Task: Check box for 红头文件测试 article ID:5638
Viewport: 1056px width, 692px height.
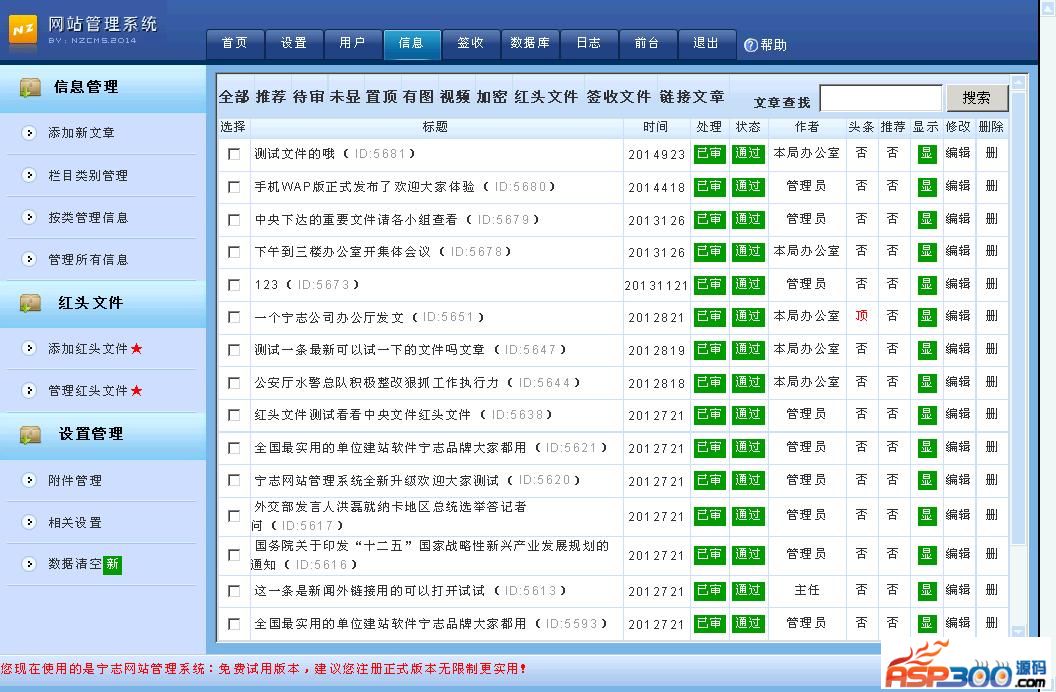Action: pos(234,415)
